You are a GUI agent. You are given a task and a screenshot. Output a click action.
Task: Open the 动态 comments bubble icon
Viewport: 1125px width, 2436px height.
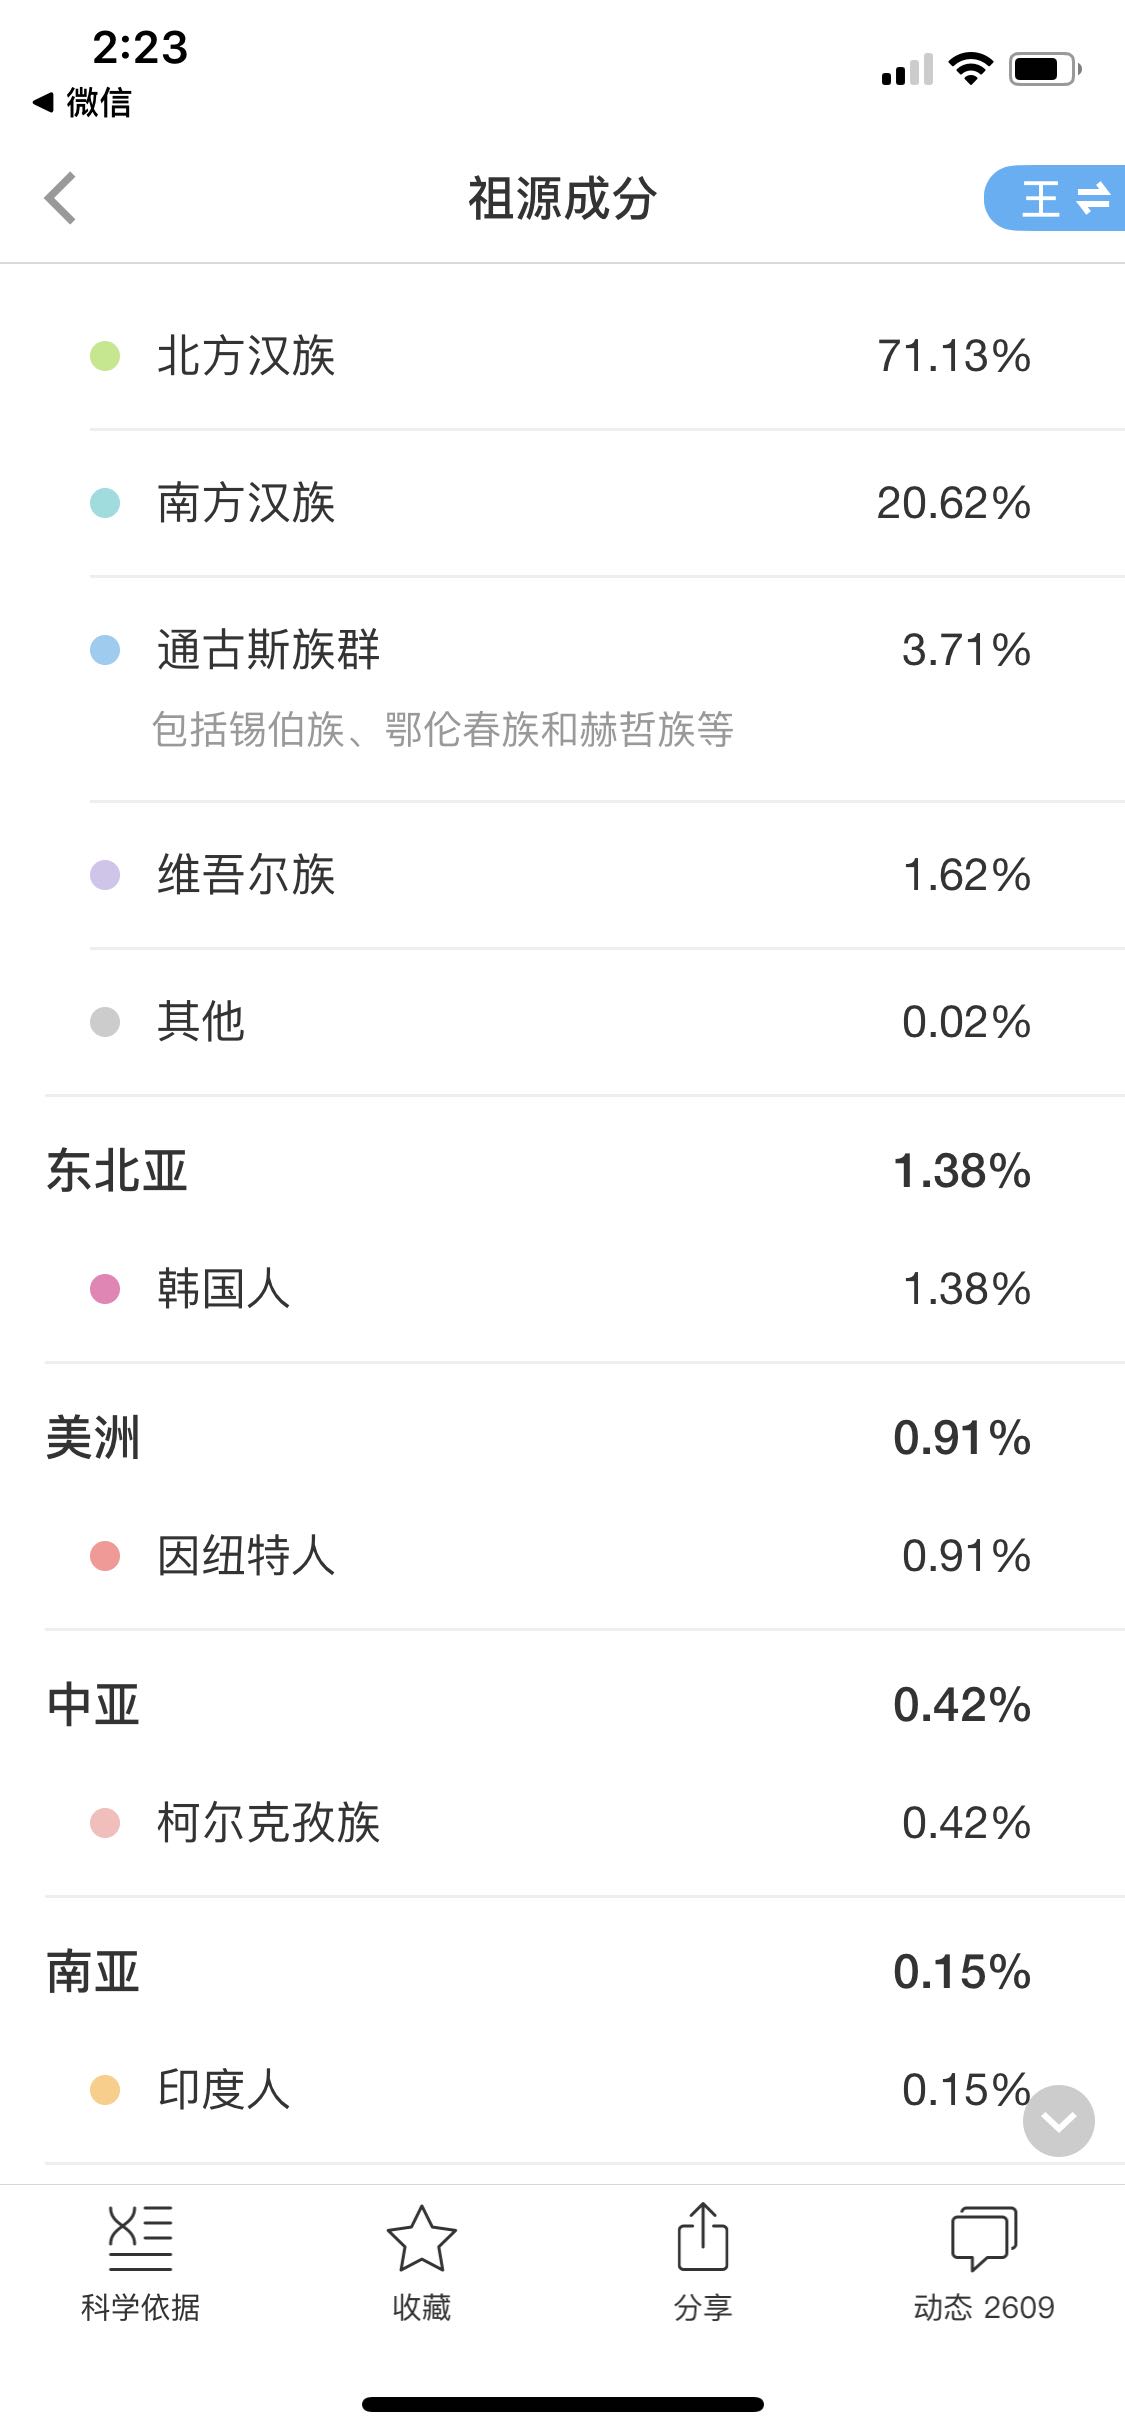tap(983, 2238)
